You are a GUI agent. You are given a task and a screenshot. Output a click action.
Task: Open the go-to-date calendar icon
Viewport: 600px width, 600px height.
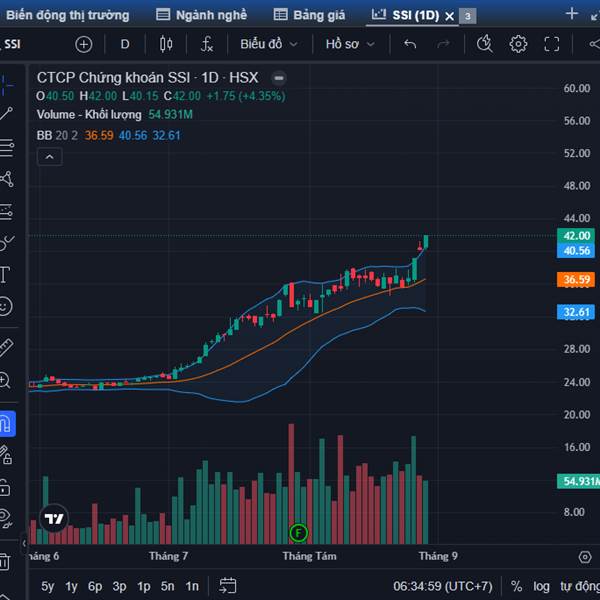228,586
